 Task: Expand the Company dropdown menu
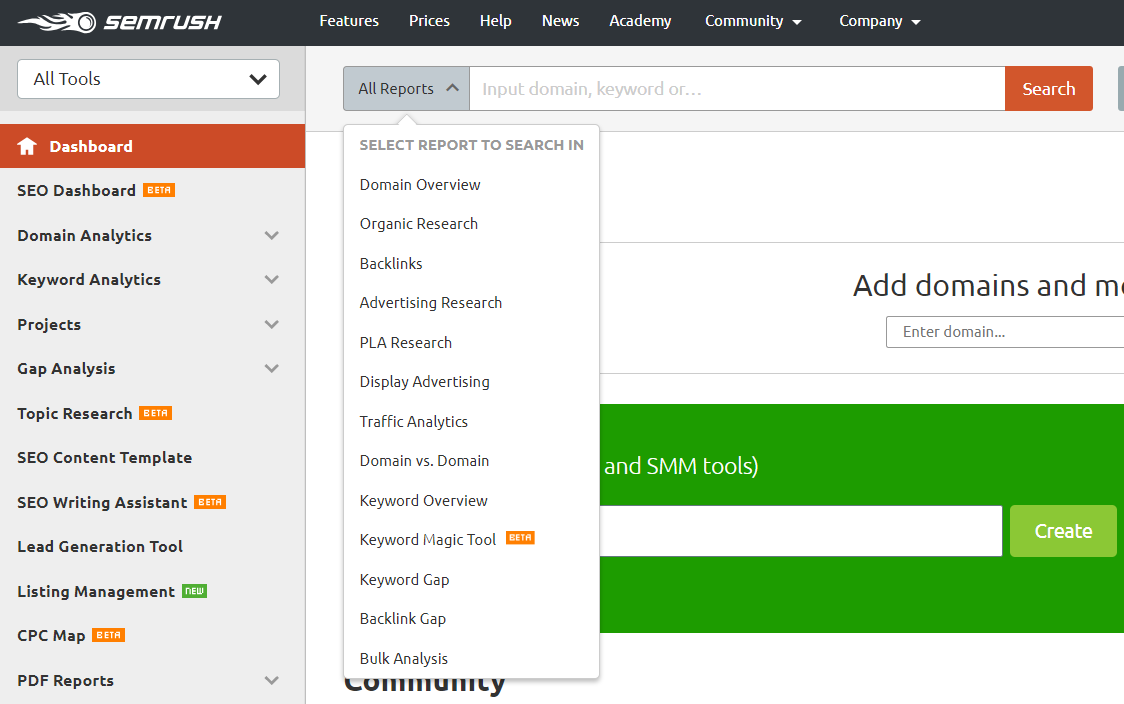(880, 21)
